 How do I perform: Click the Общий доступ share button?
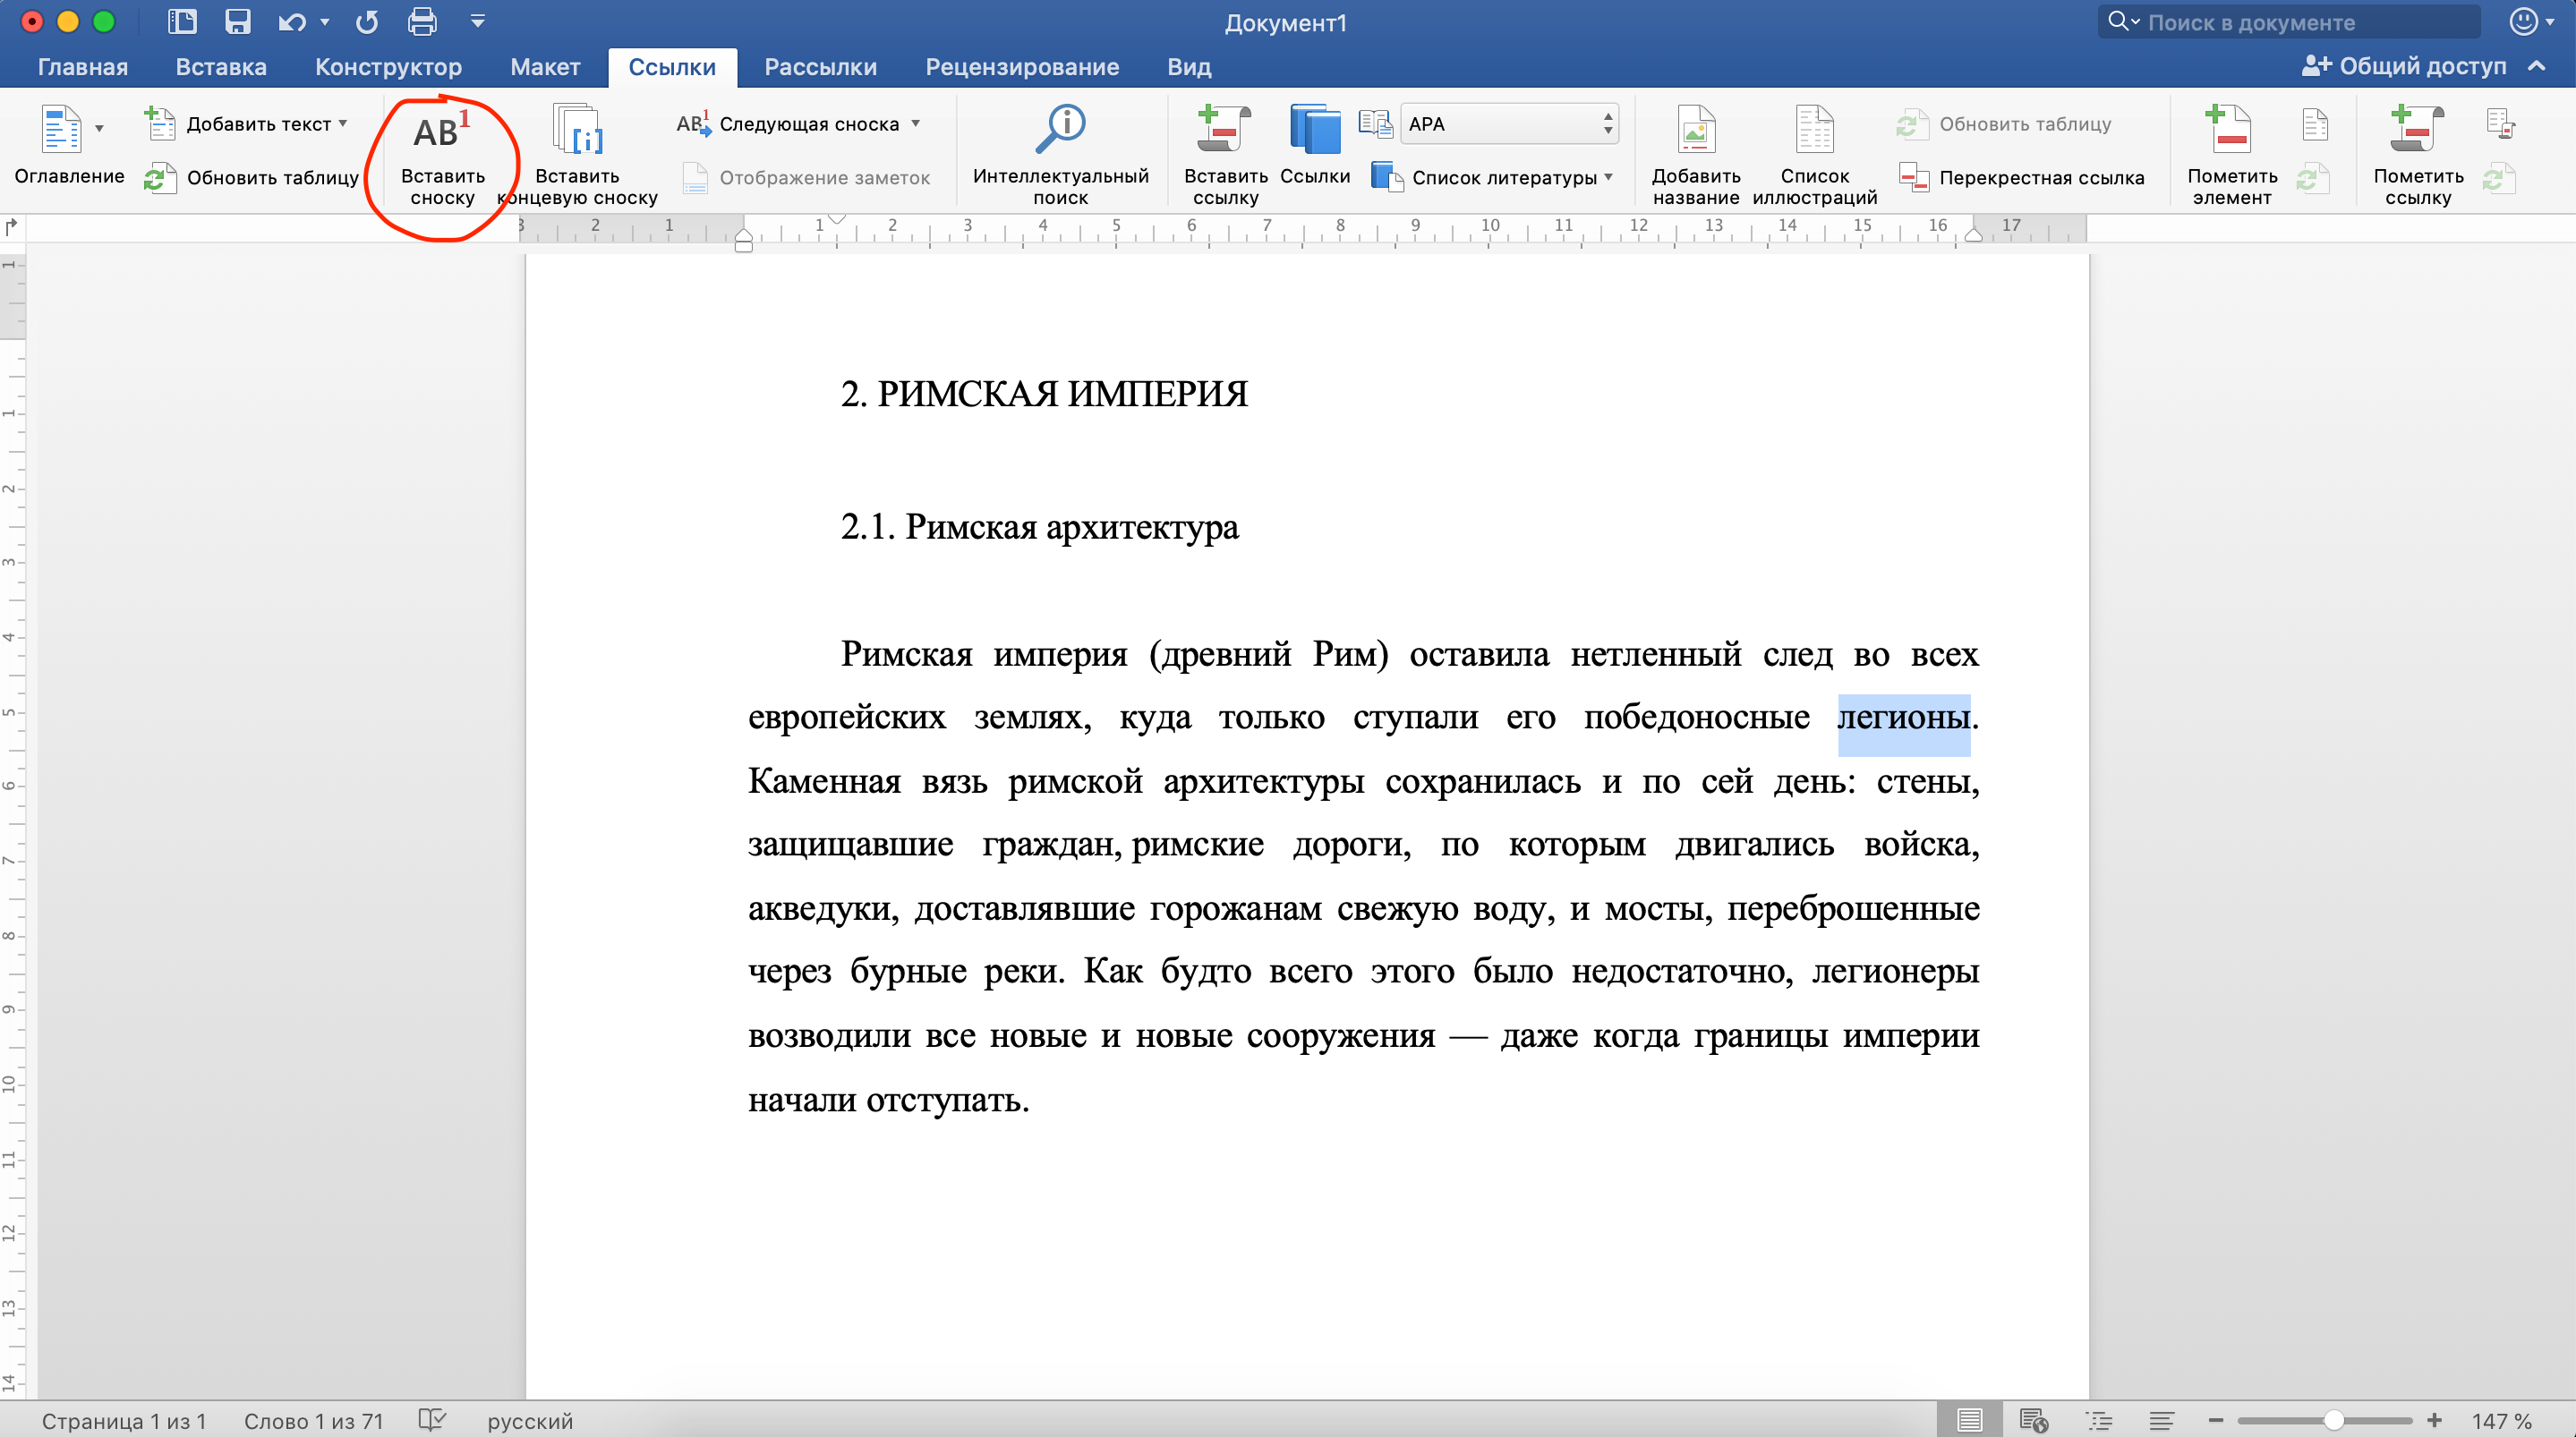[2404, 66]
